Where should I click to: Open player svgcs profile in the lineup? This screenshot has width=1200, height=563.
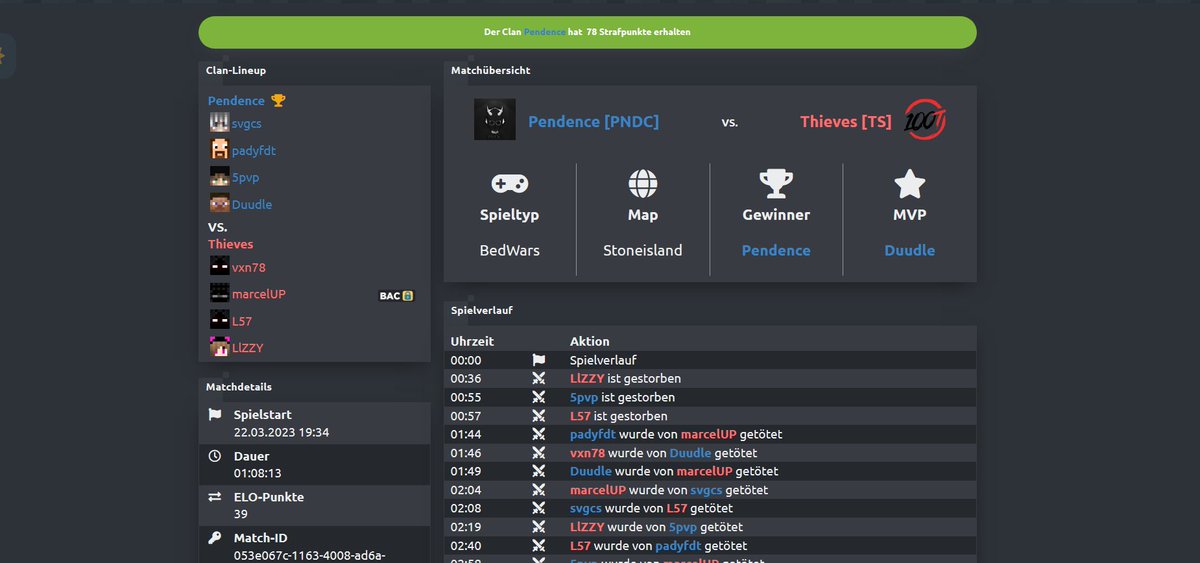point(247,124)
